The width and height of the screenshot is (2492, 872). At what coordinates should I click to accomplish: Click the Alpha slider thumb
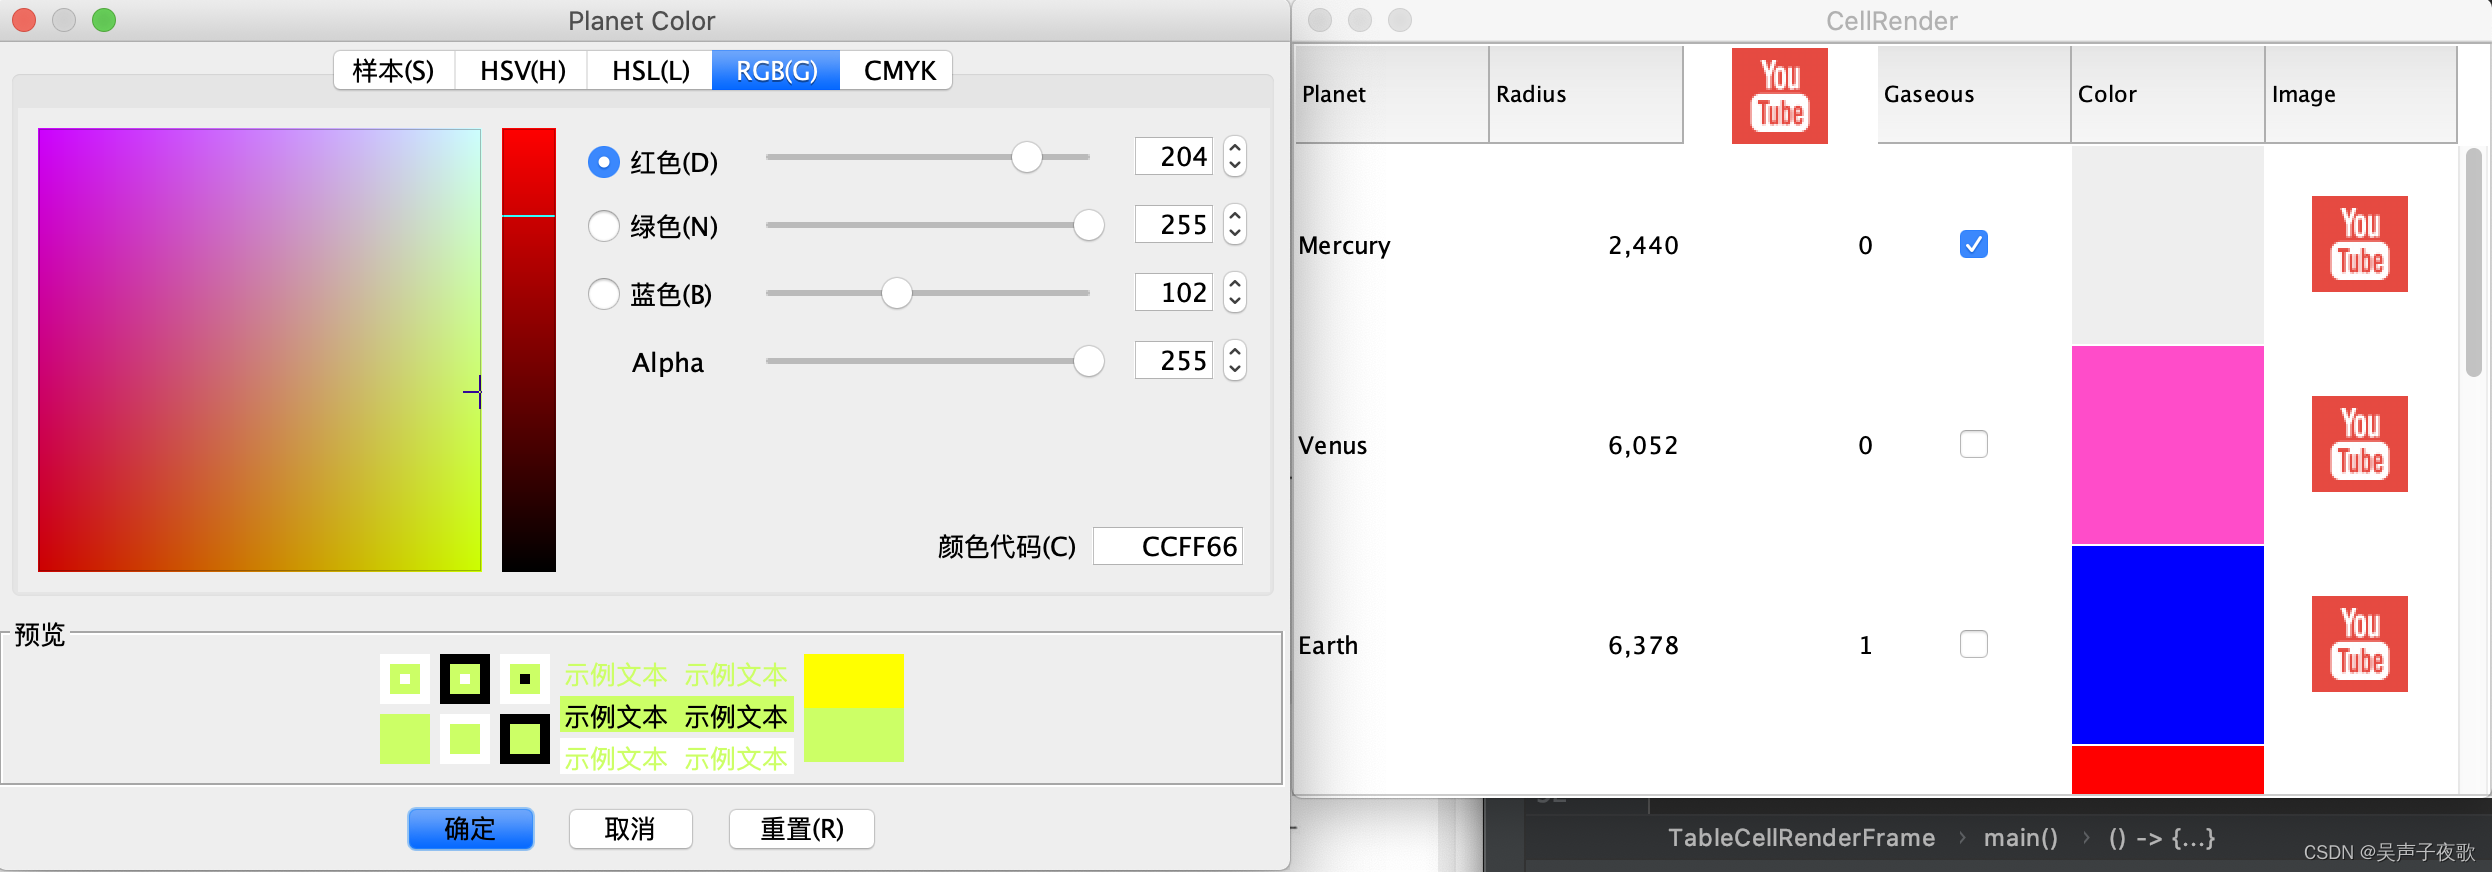tap(1088, 361)
